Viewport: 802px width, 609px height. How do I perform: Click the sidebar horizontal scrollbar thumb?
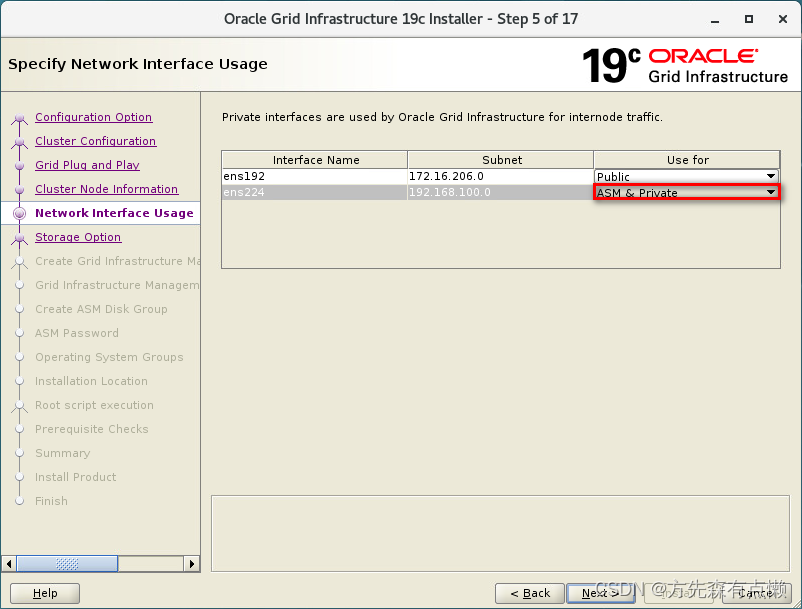tap(67, 564)
